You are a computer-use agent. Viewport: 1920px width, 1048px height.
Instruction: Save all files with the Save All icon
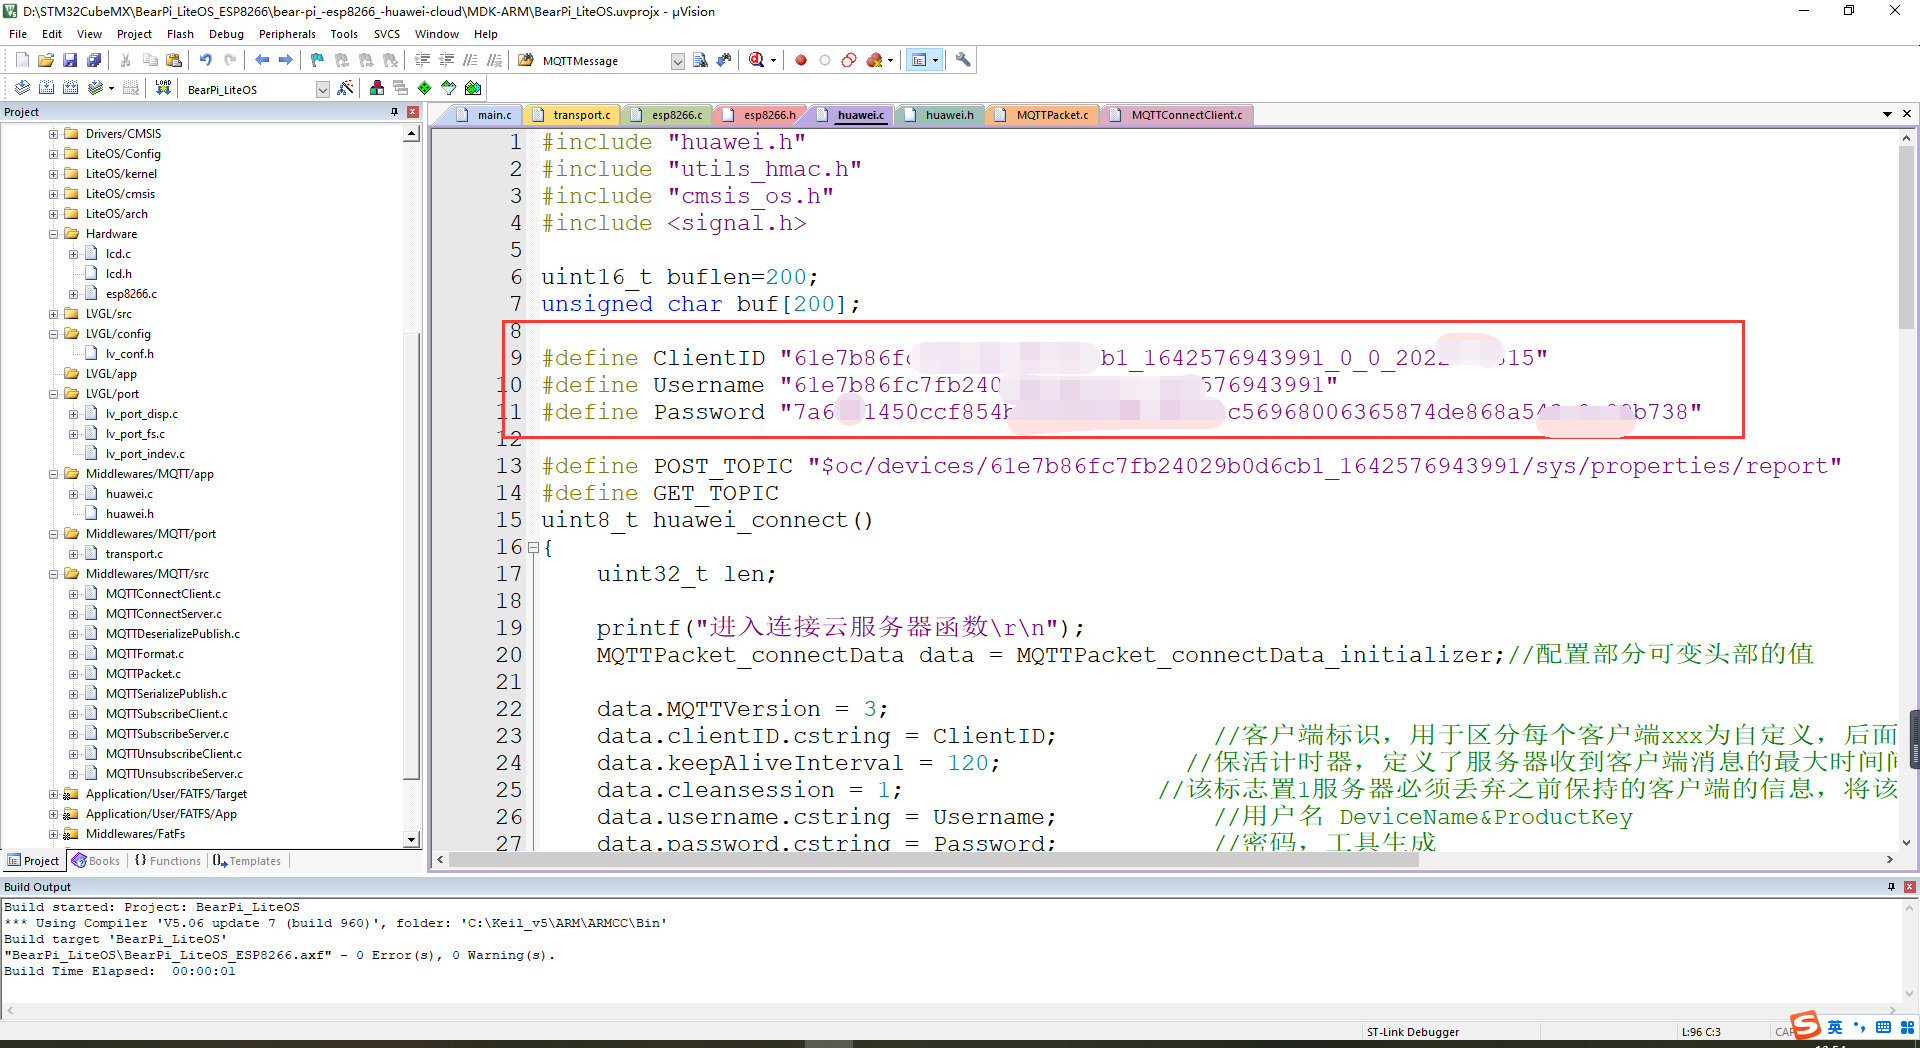(94, 60)
